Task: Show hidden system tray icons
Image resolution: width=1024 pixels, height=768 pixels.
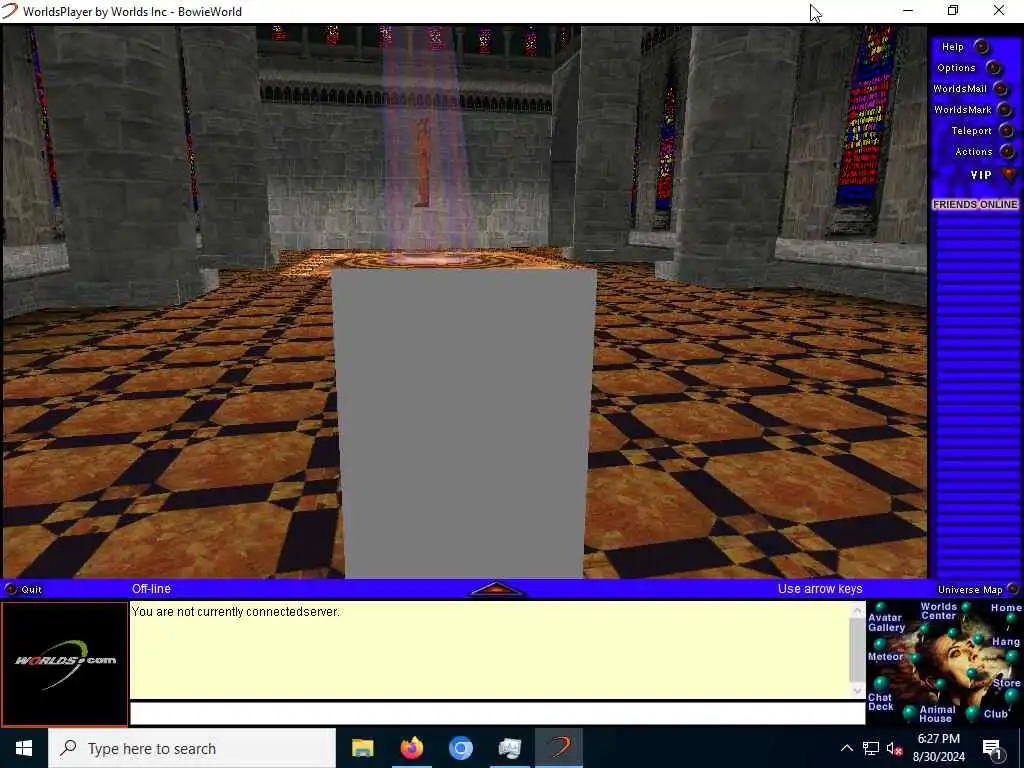Action: [846, 748]
